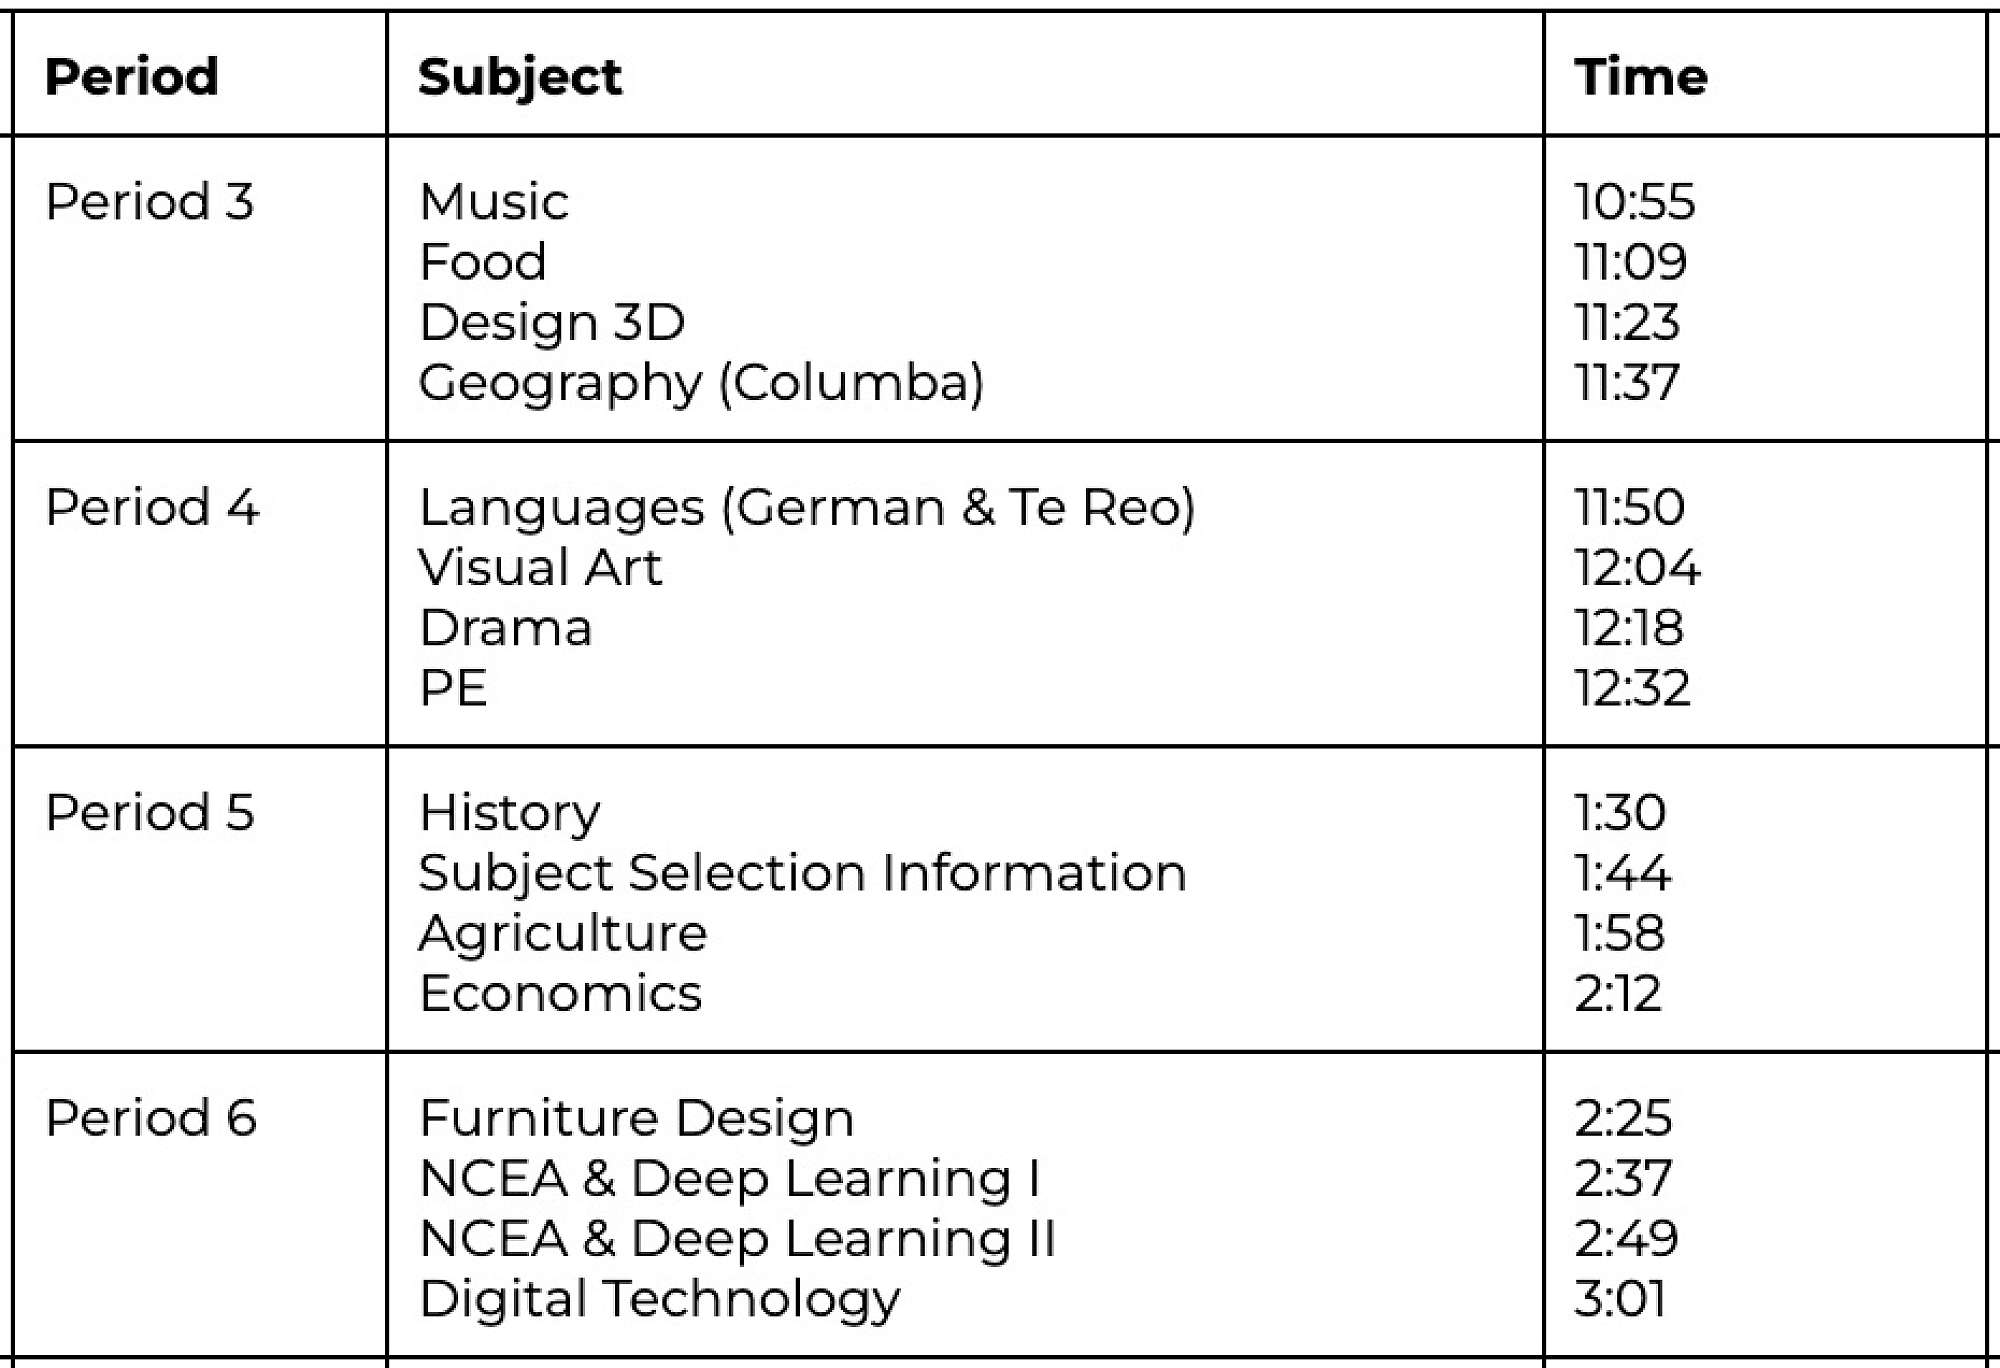Click the 11:09 time for Food
This screenshot has width=2000, height=1368.
point(1631,262)
